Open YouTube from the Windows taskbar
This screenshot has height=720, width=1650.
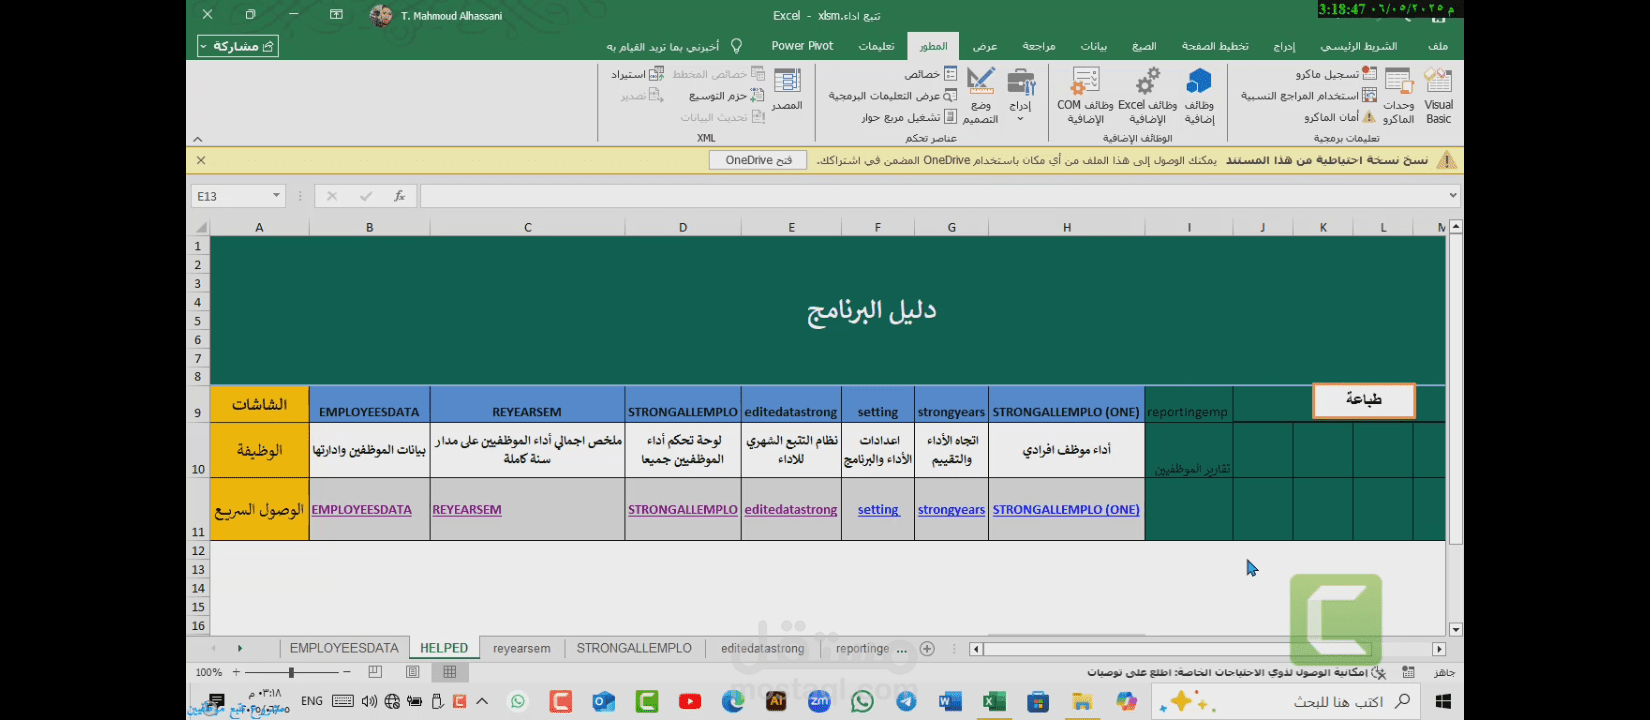[690, 702]
